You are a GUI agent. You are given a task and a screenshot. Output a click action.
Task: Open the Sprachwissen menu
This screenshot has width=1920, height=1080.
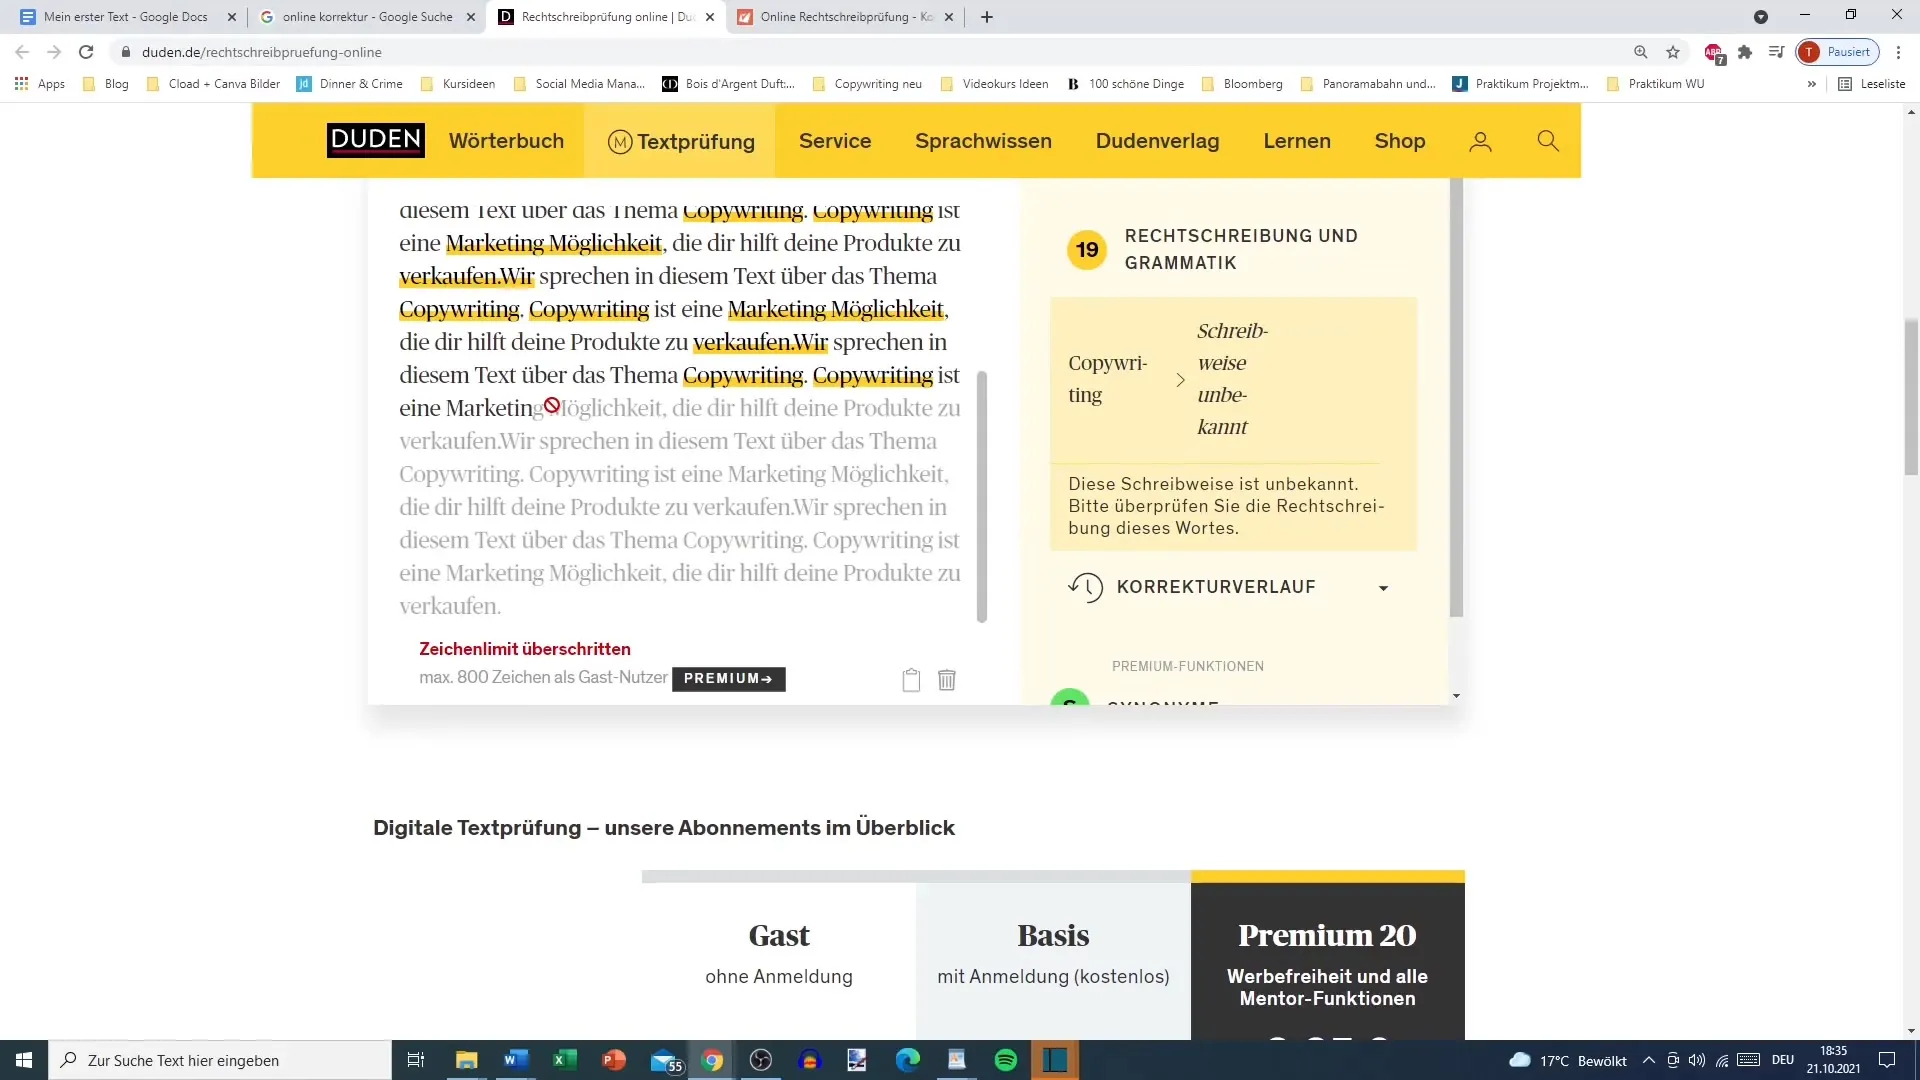coord(983,141)
